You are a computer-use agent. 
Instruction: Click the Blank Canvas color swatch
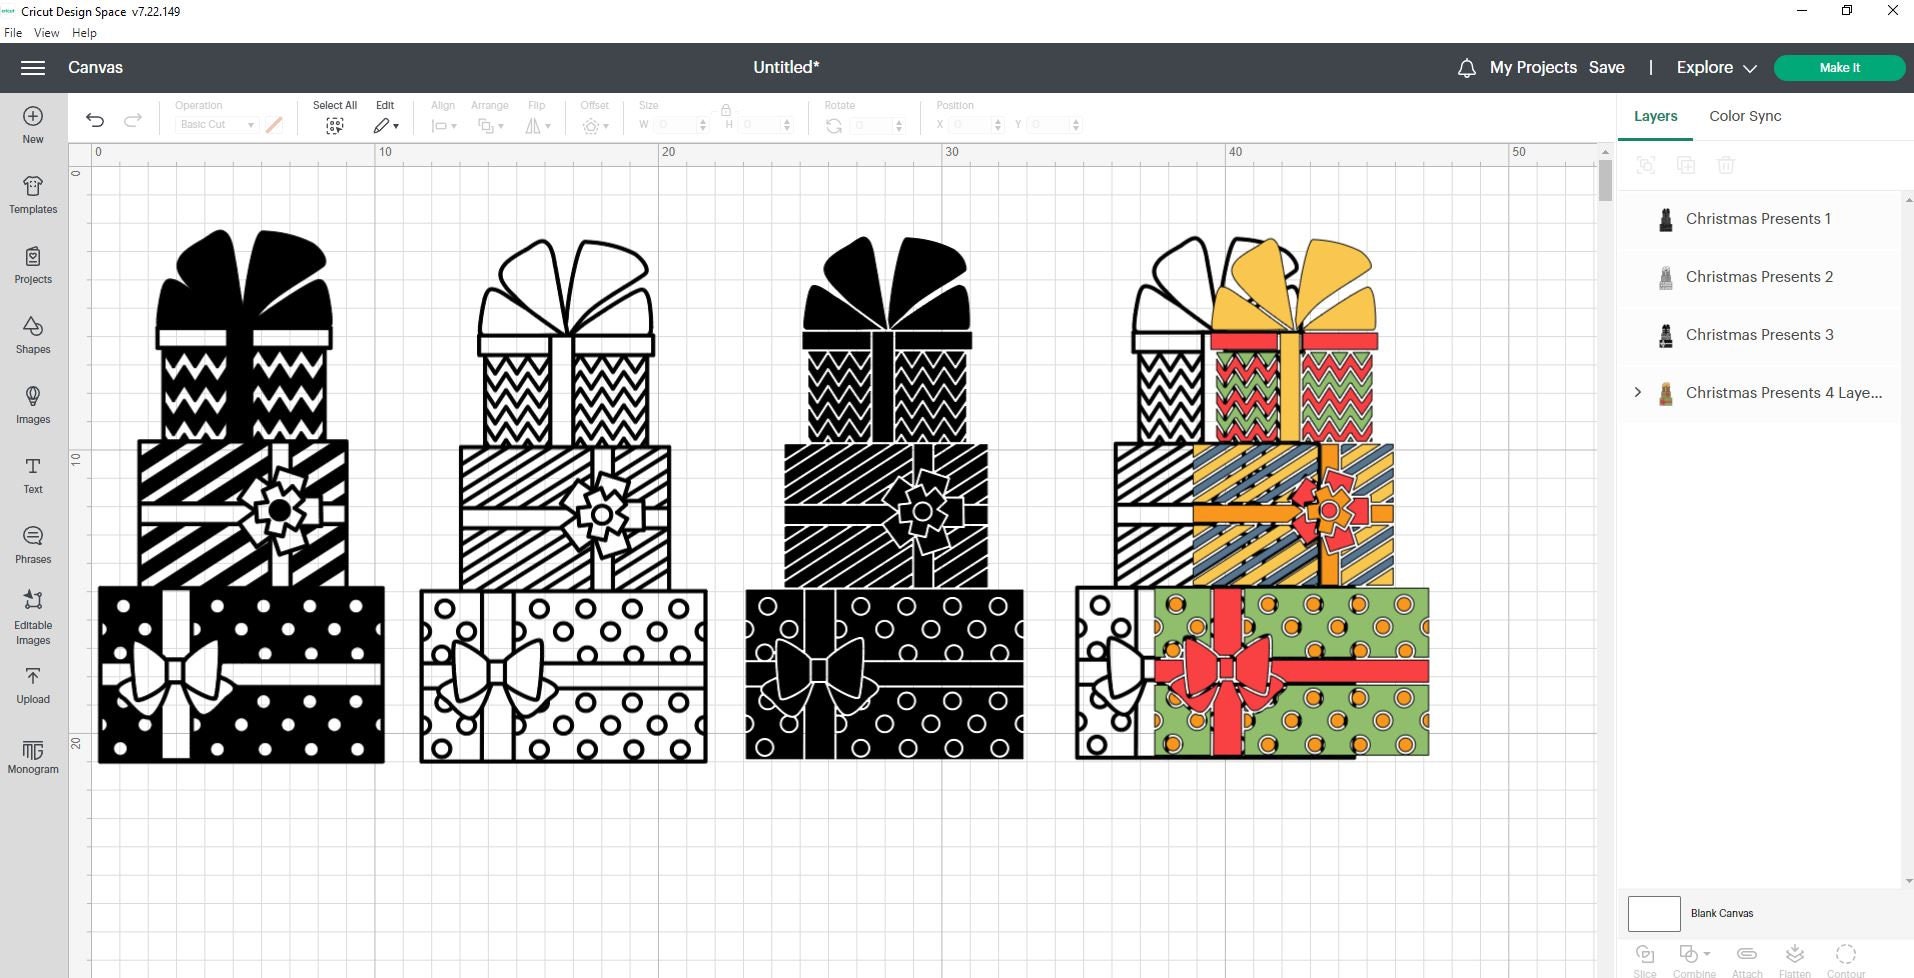coord(1652,913)
